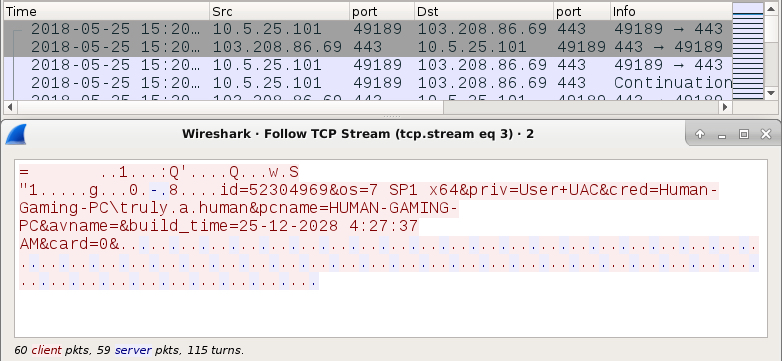Click the packet list horizontal scrollbar thumb
Screen dimensions: 782x361
(230, 107)
